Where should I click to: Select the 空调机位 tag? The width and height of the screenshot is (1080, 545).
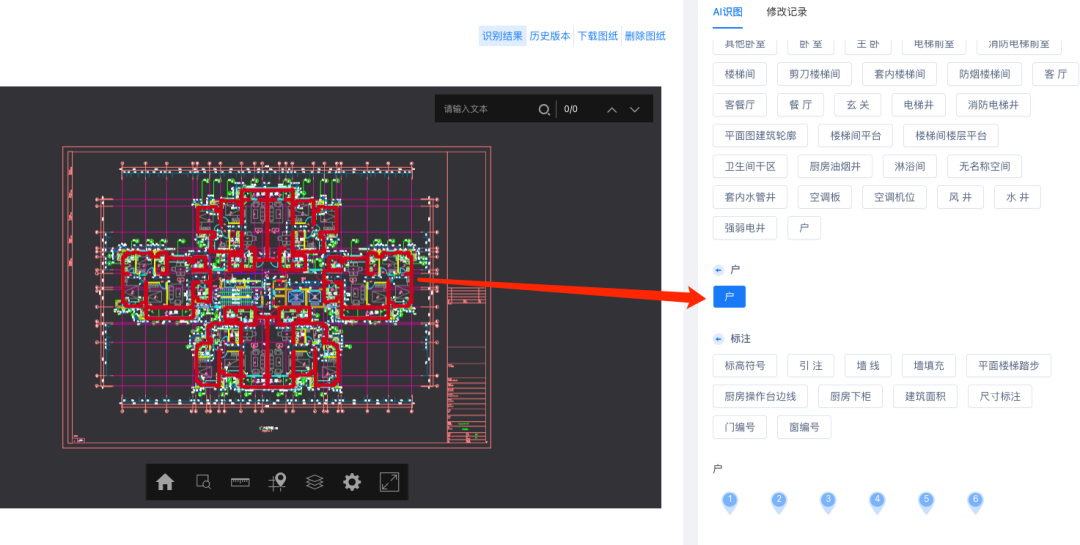click(894, 197)
